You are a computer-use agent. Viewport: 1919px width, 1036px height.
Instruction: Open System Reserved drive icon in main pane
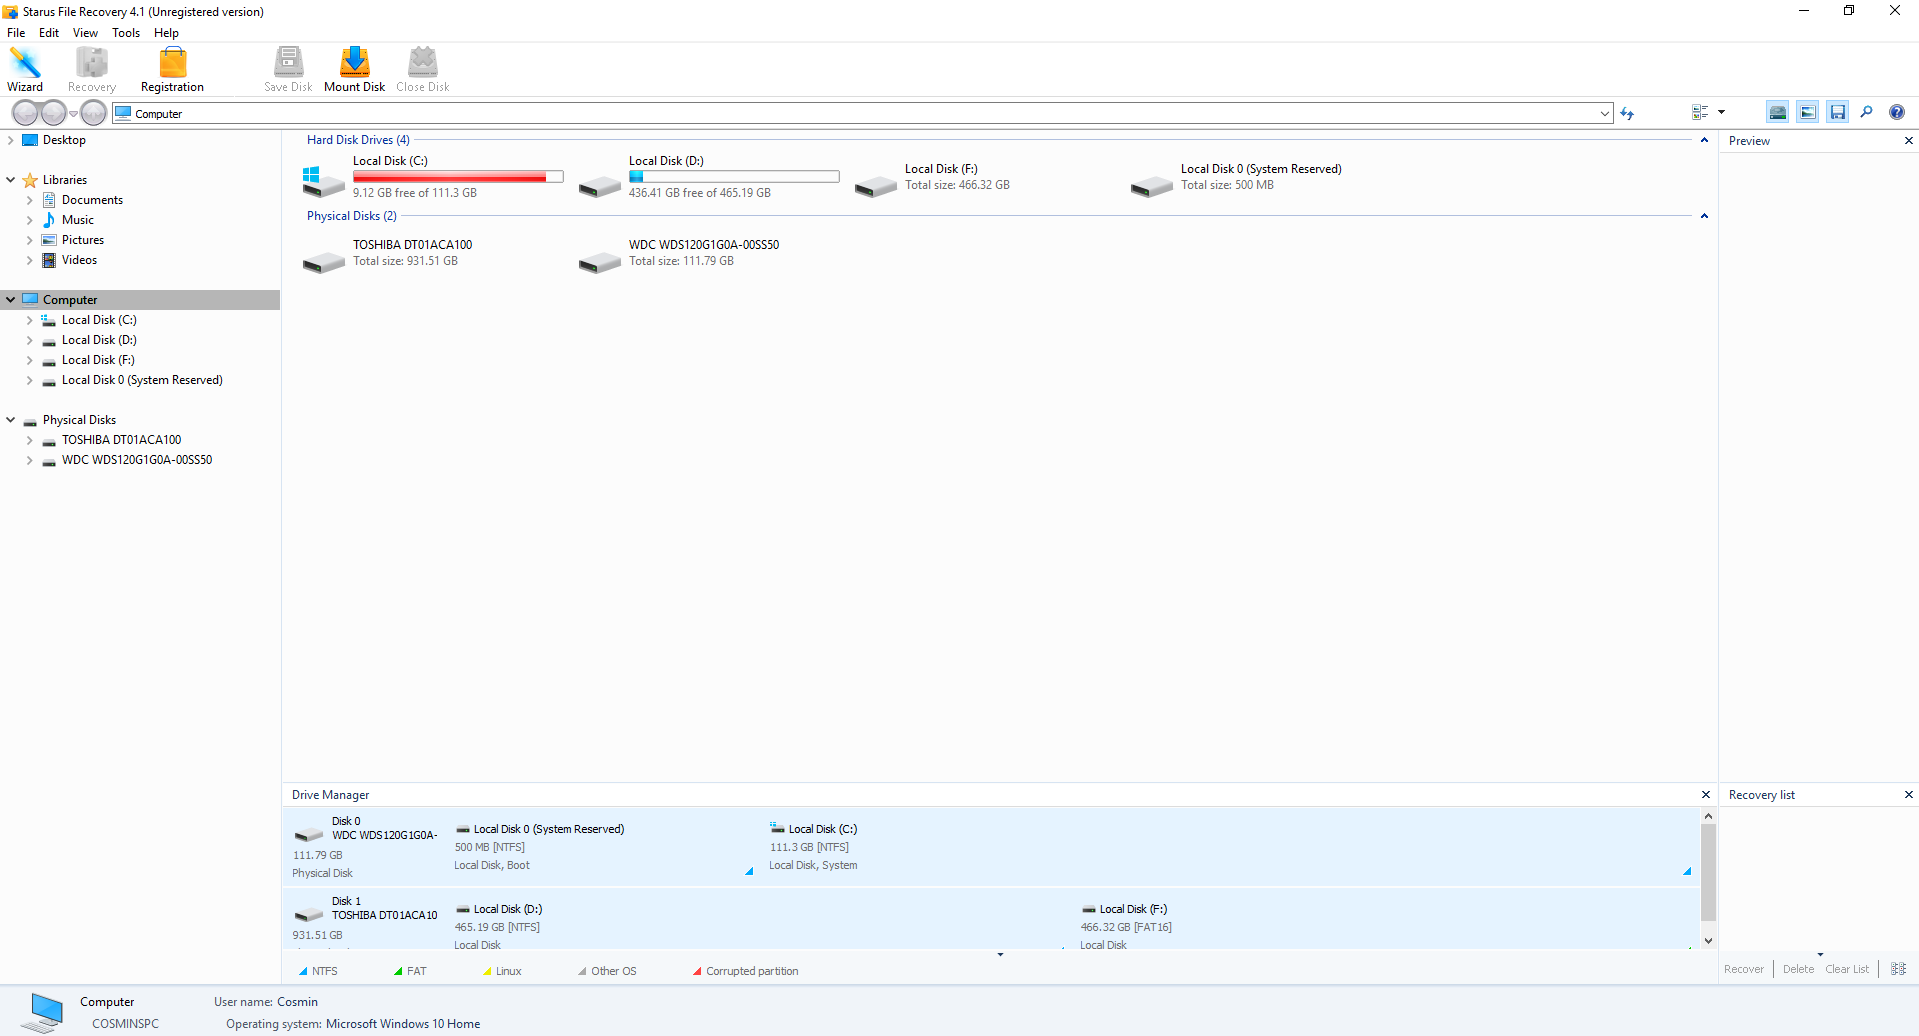[x=1152, y=186]
